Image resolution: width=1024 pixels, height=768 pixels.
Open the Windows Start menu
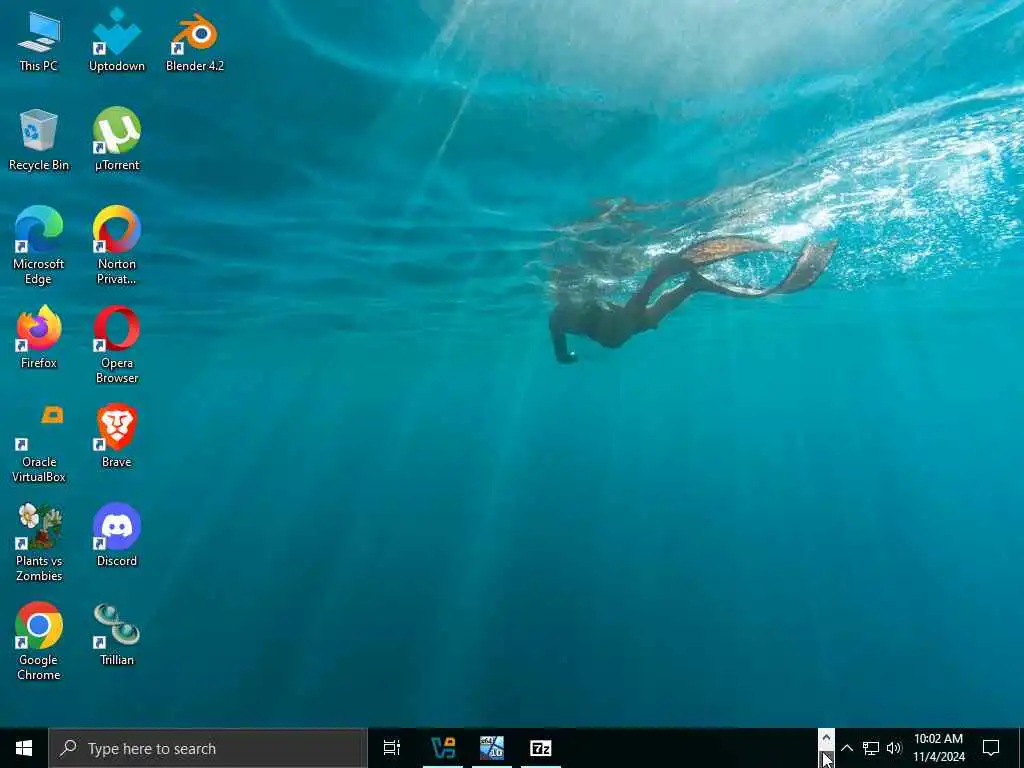pyautogui.click(x=24, y=748)
